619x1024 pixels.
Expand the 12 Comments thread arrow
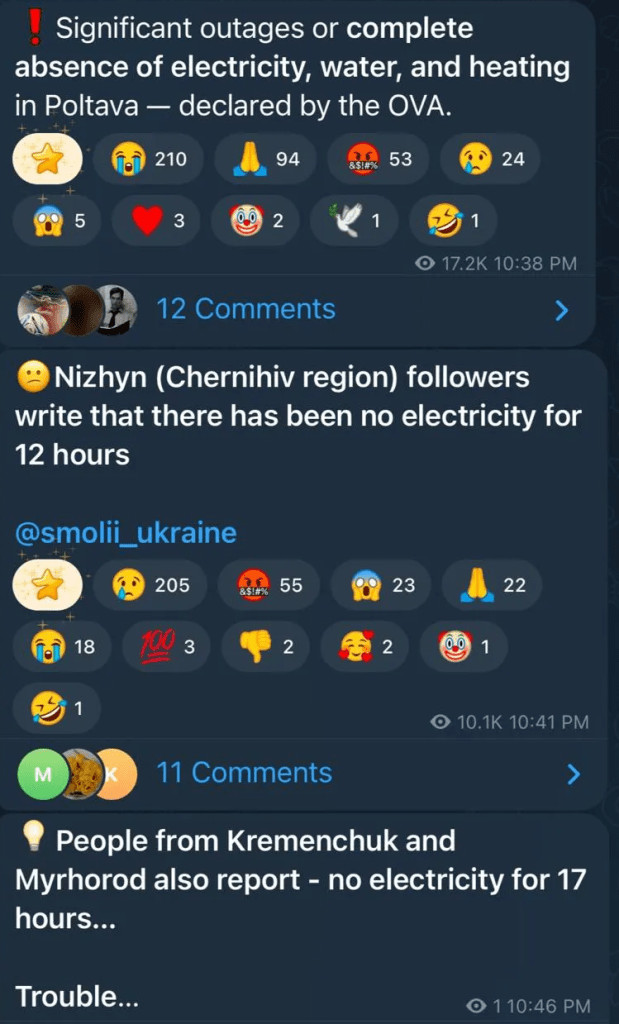click(x=561, y=310)
